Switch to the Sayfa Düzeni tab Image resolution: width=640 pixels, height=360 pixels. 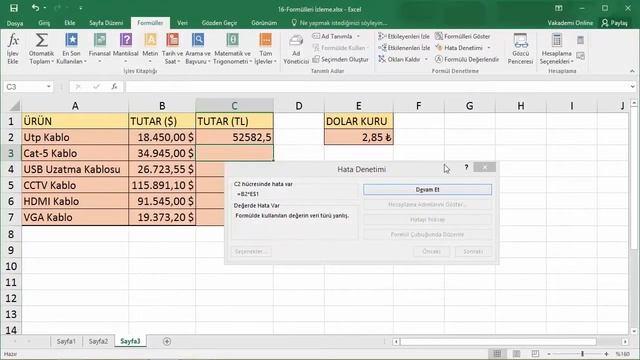106,23
